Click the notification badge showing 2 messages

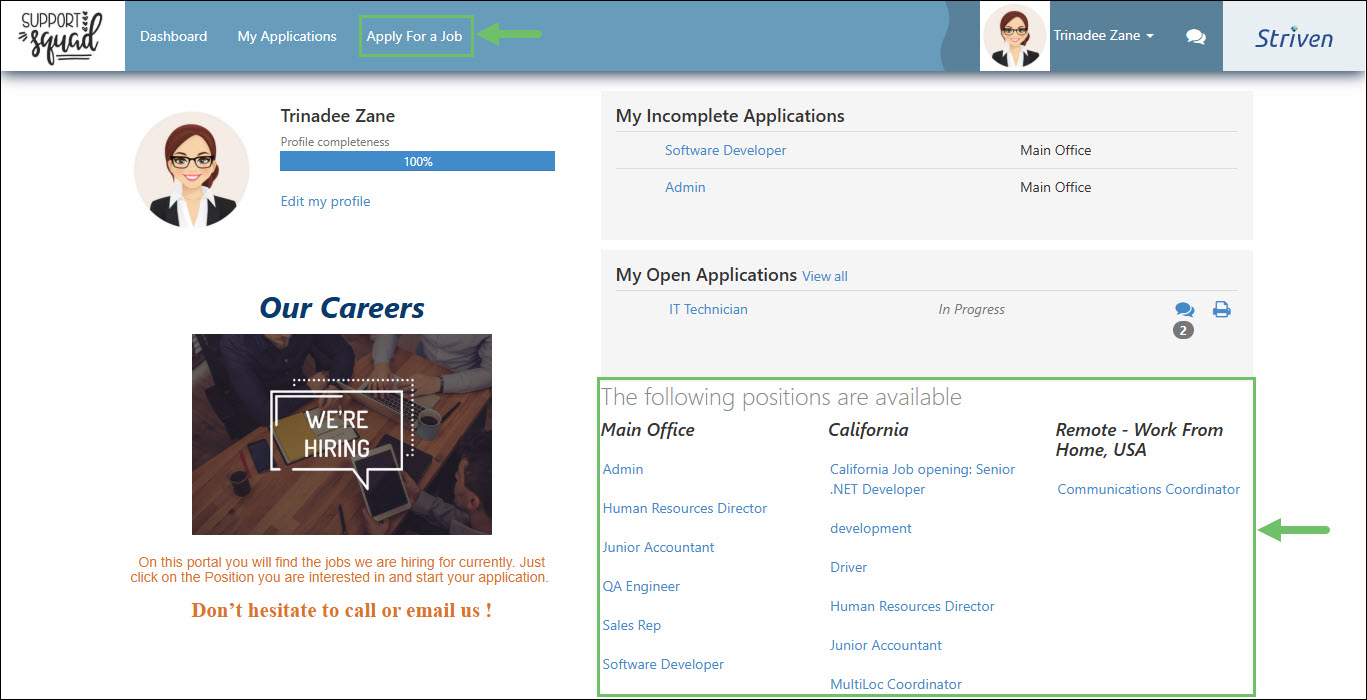pyautogui.click(x=1184, y=329)
